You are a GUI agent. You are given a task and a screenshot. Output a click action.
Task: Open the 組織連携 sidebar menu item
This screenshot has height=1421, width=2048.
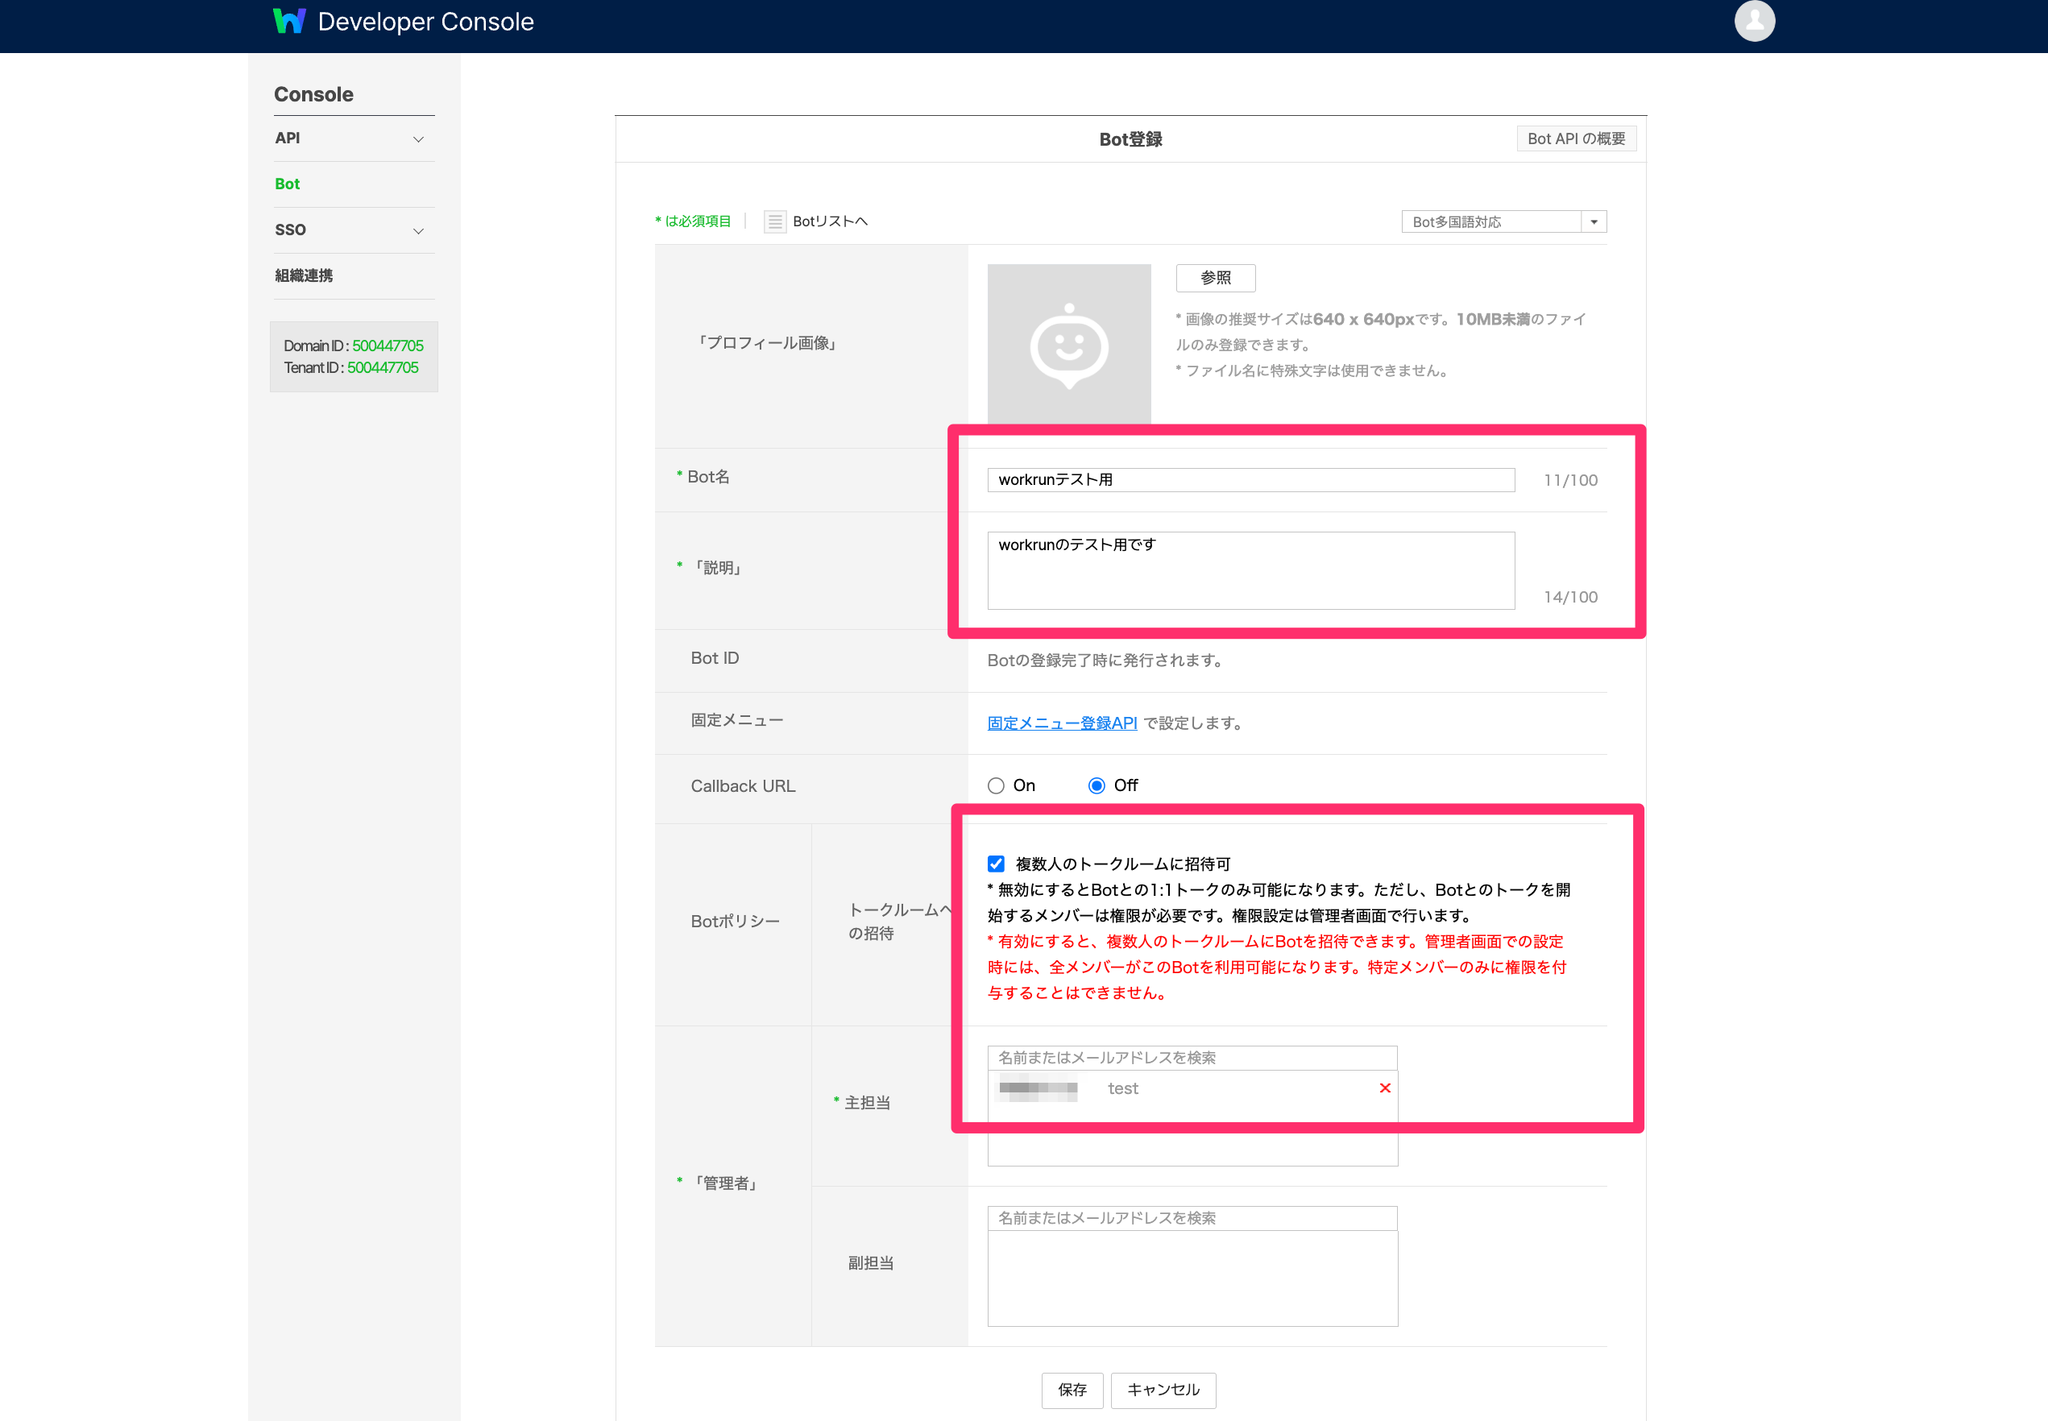point(304,276)
